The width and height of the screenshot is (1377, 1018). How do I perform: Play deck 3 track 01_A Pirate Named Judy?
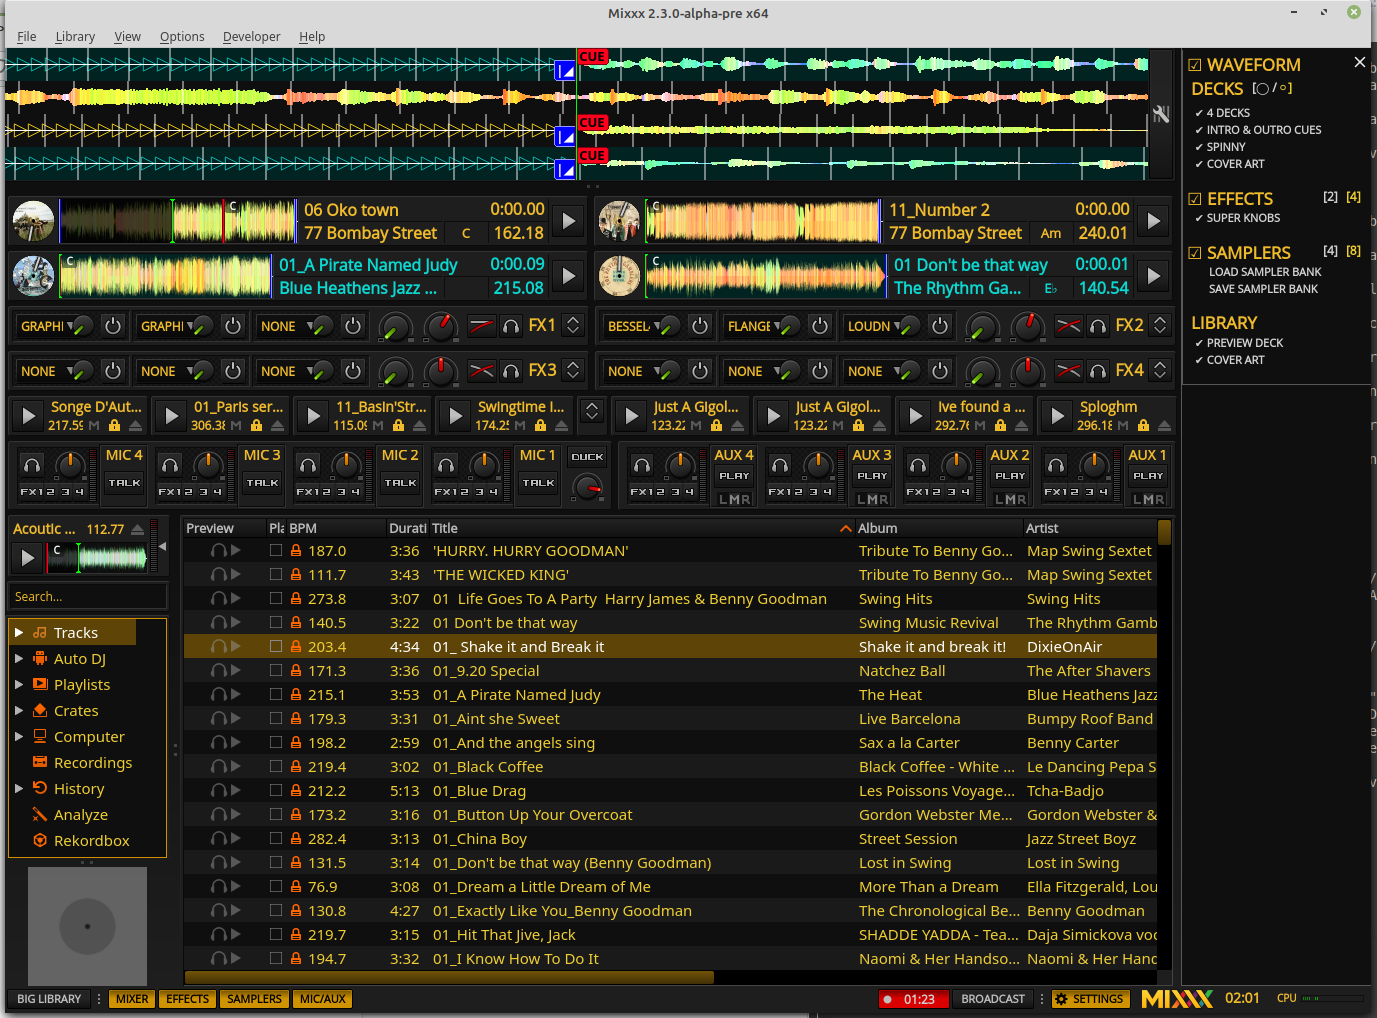569,276
